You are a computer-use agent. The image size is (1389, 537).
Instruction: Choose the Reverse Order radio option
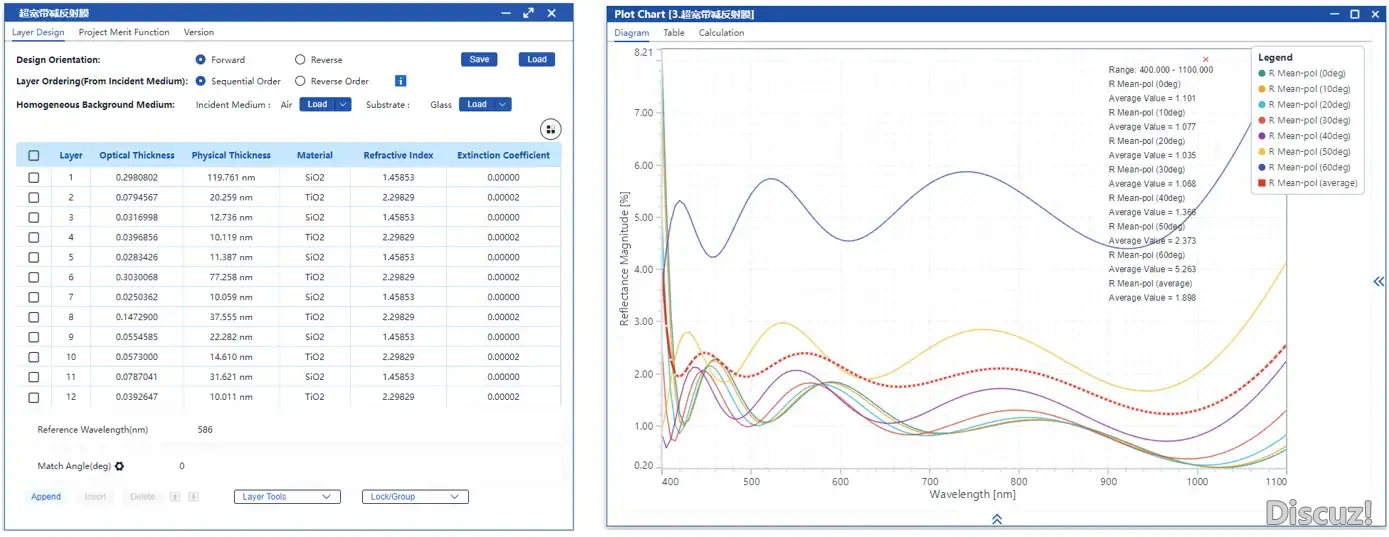pyautogui.click(x=300, y=81)
